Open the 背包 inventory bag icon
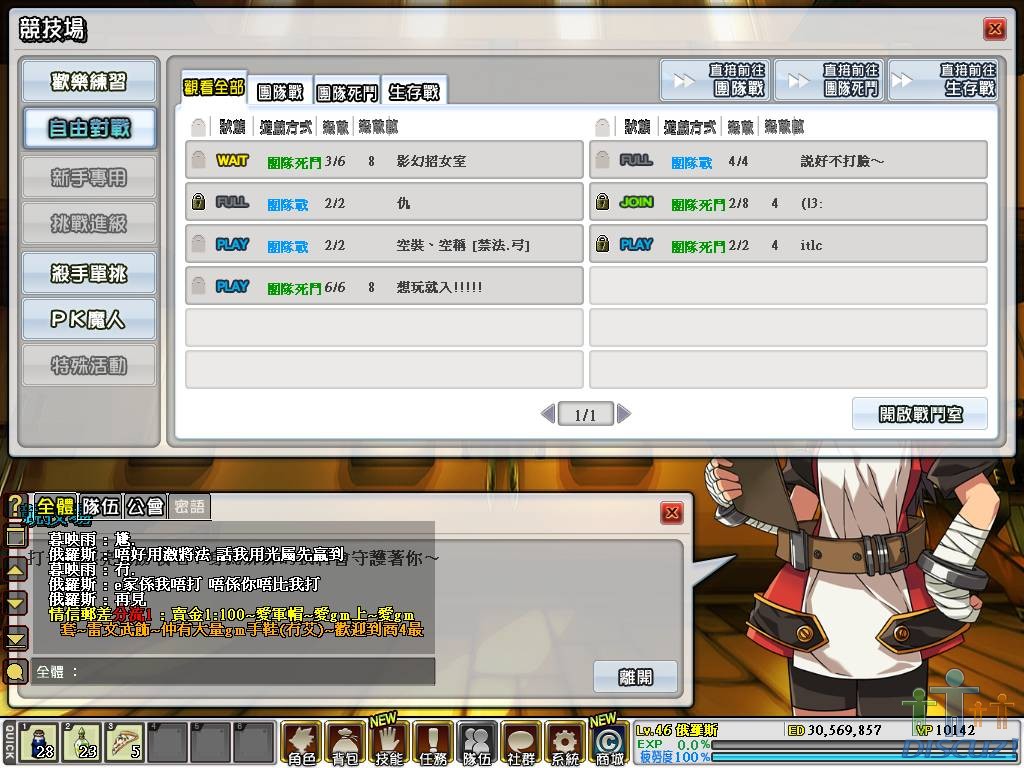The width and height of the screenshot is (1024, 768). [345, 744]
